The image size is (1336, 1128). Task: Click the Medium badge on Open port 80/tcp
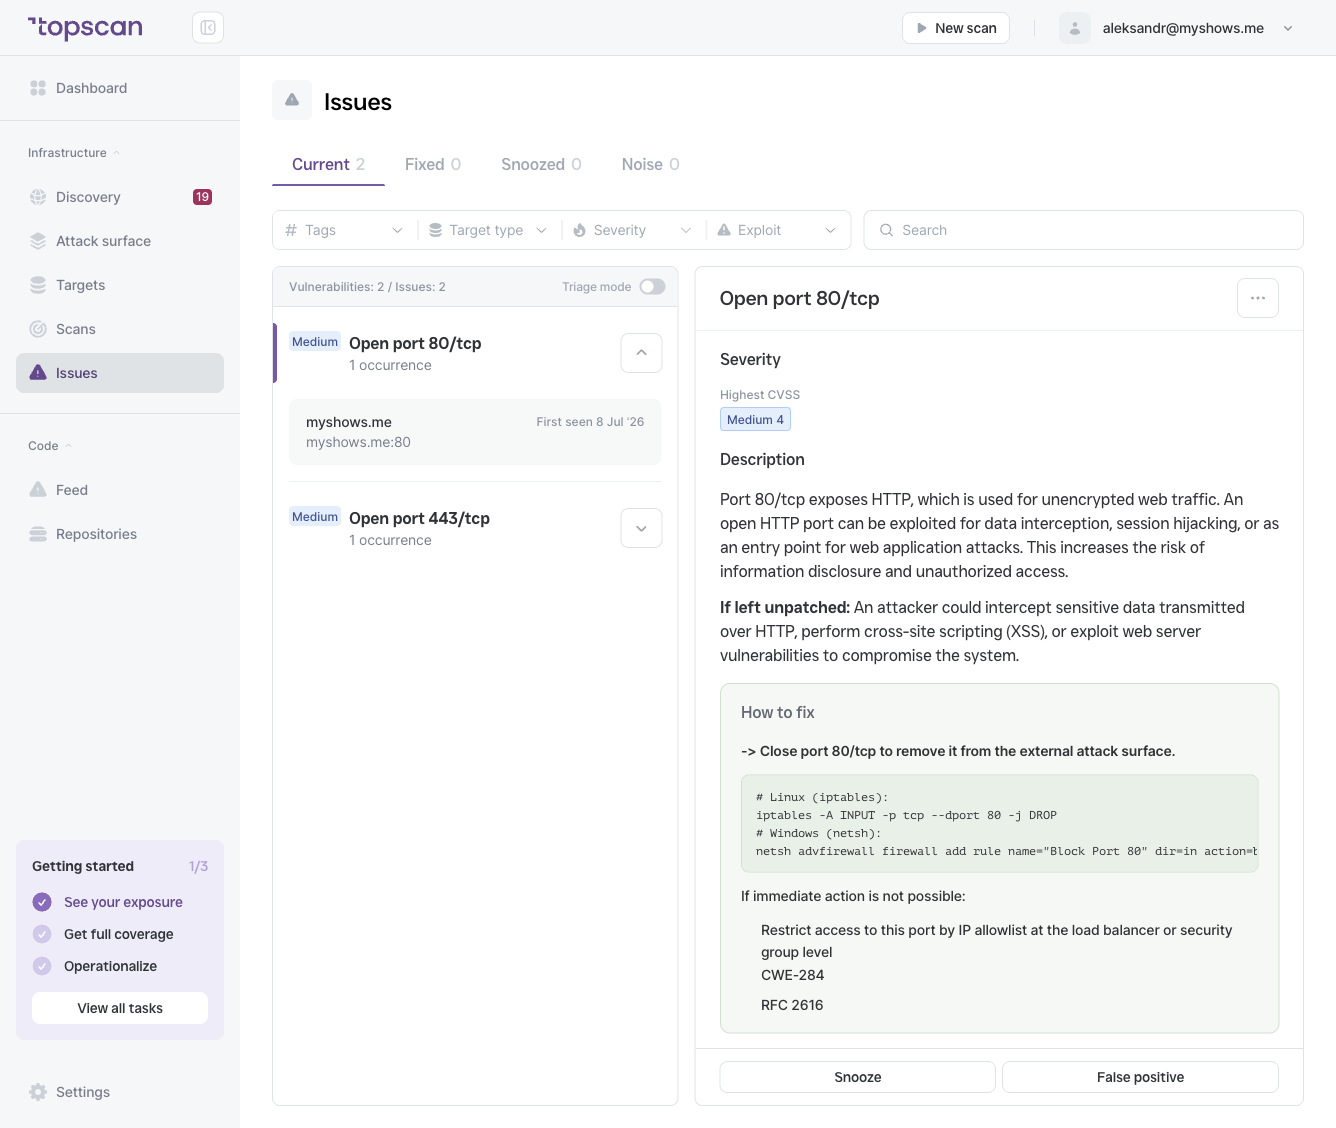point(315,342)
